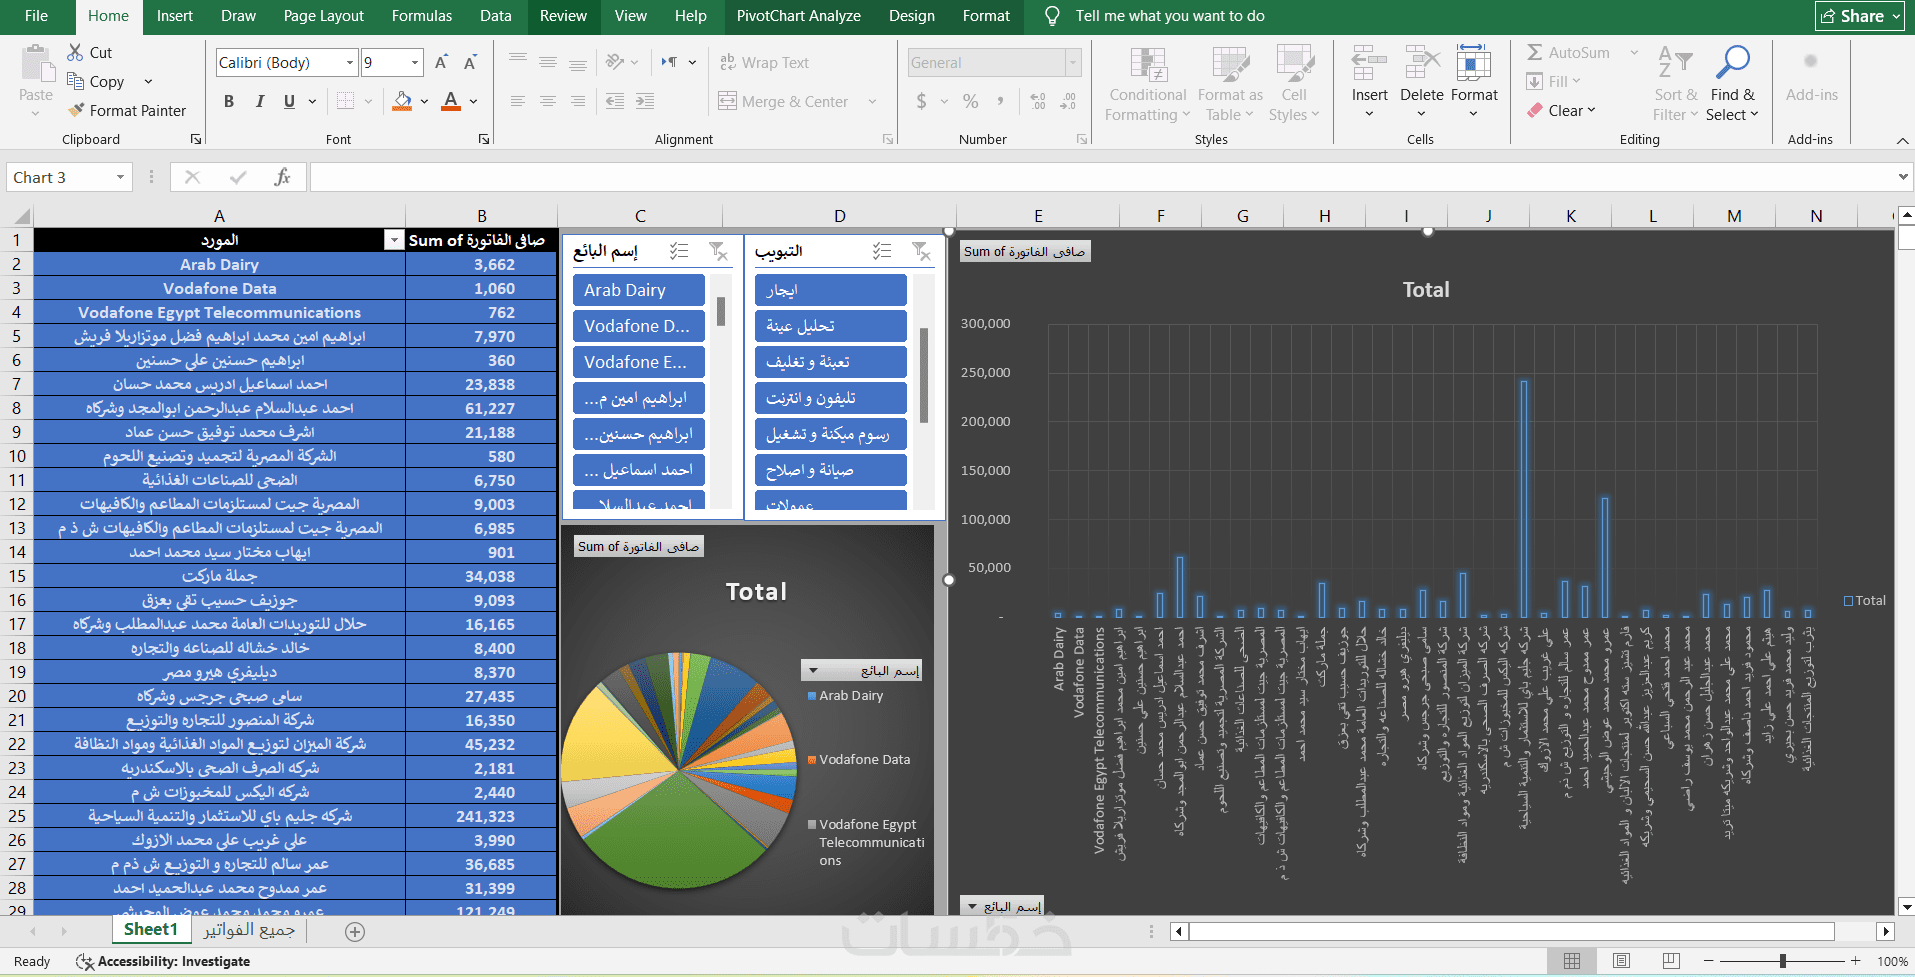The image size is (1915, 977).
Task: Click the formula bar input
Action: [1100, 177]
